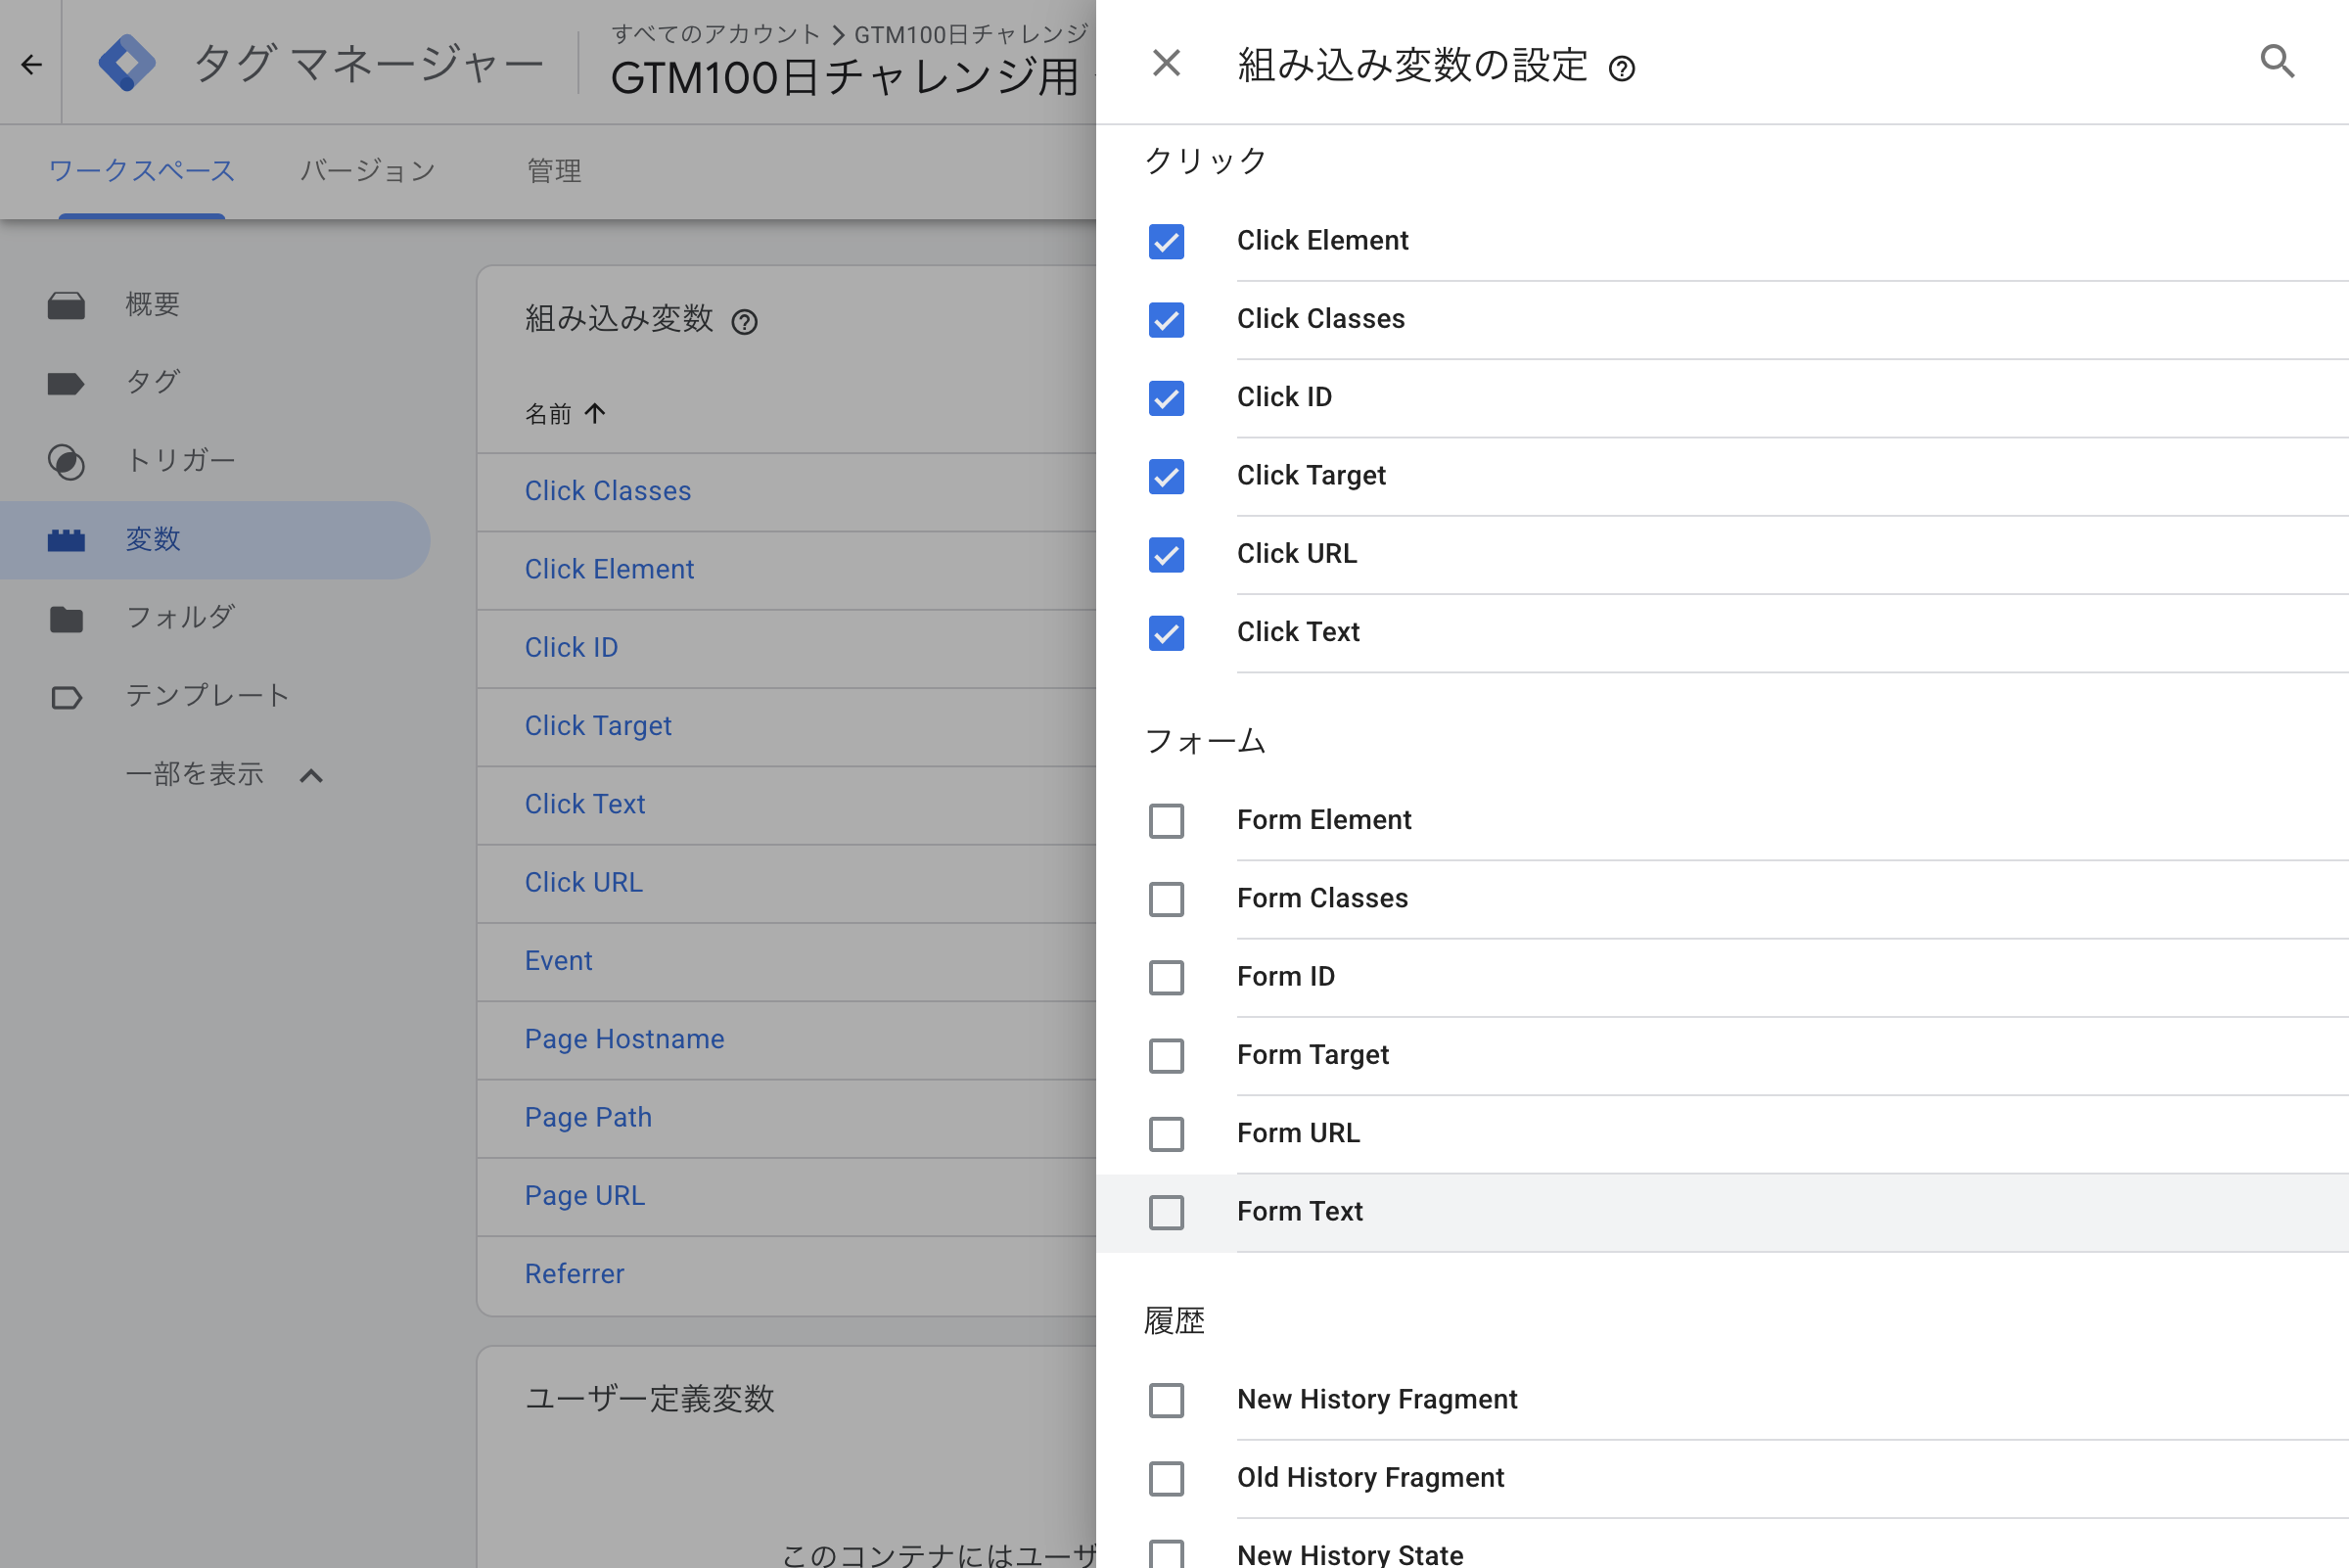Open the Referrer variable link
Viewport: 2349px width, 1568px height.
574,1274
